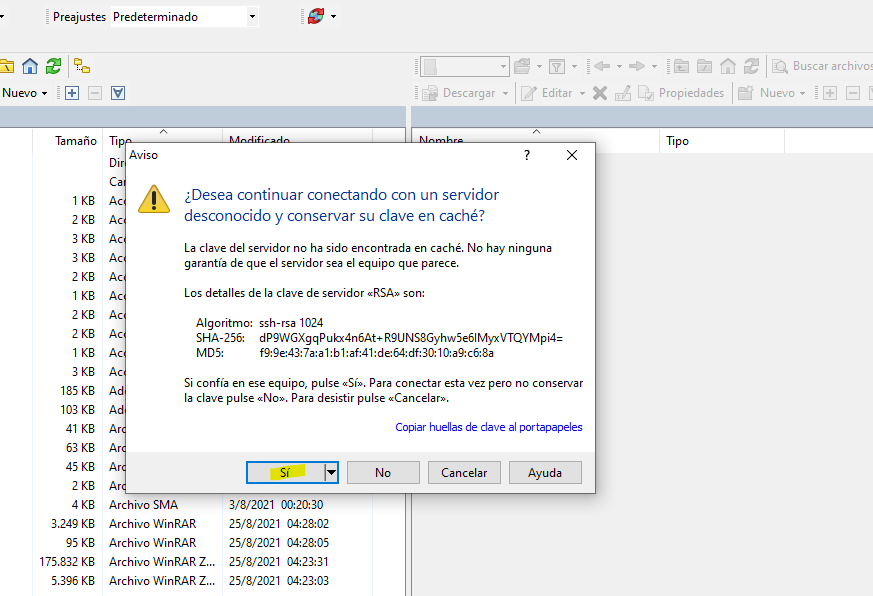This screenshot has height=596, width=873.
Task: Click the remote panel home icon
Action: [x=728, y=66]
